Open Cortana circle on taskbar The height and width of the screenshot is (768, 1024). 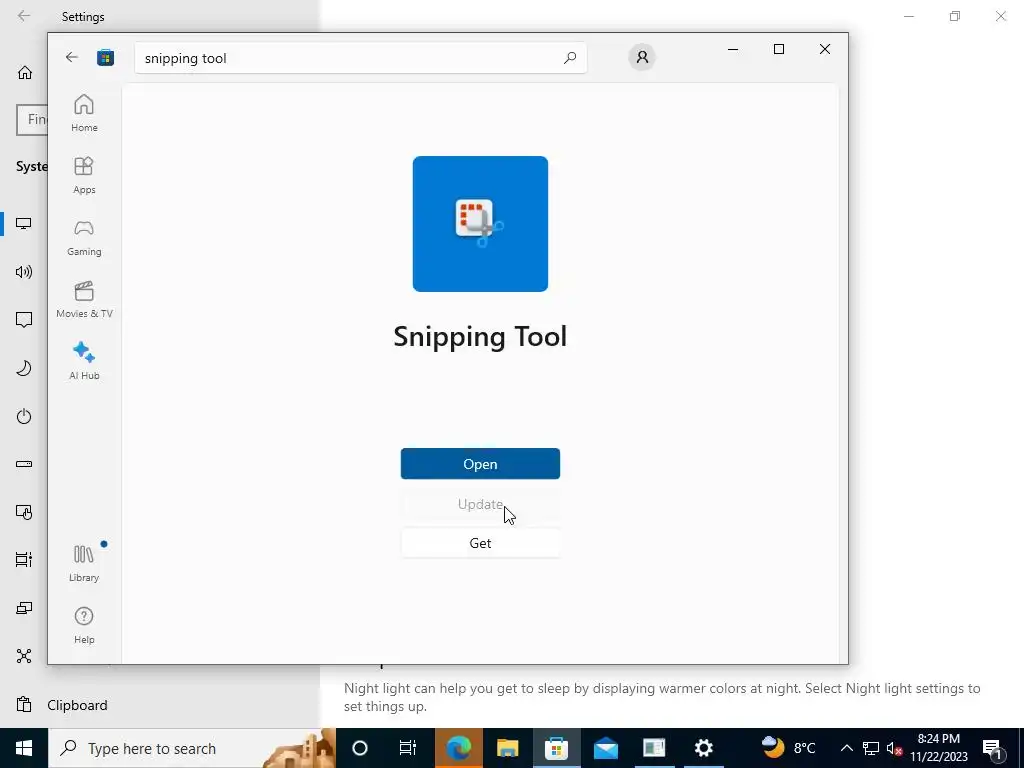coord(360,748)
